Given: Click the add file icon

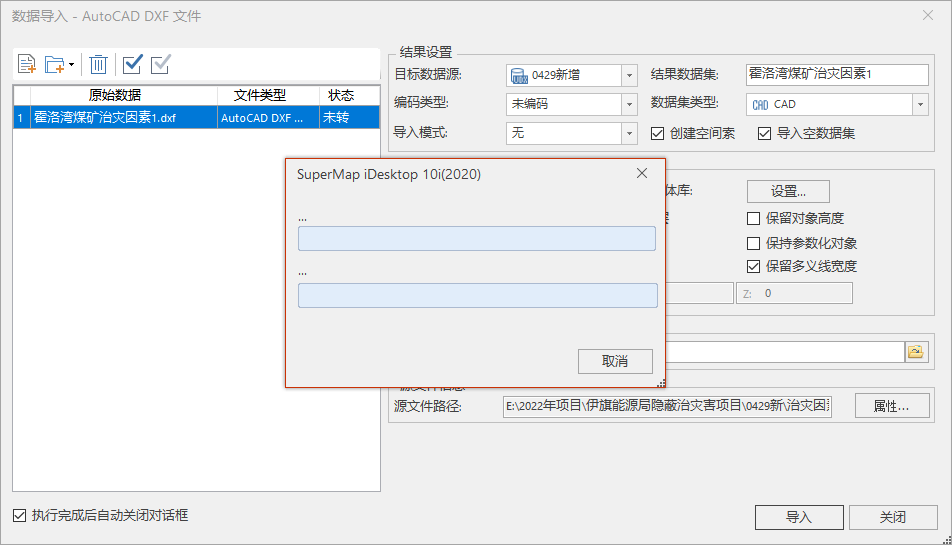Looking at the screenshot, I should coord(27,64).
